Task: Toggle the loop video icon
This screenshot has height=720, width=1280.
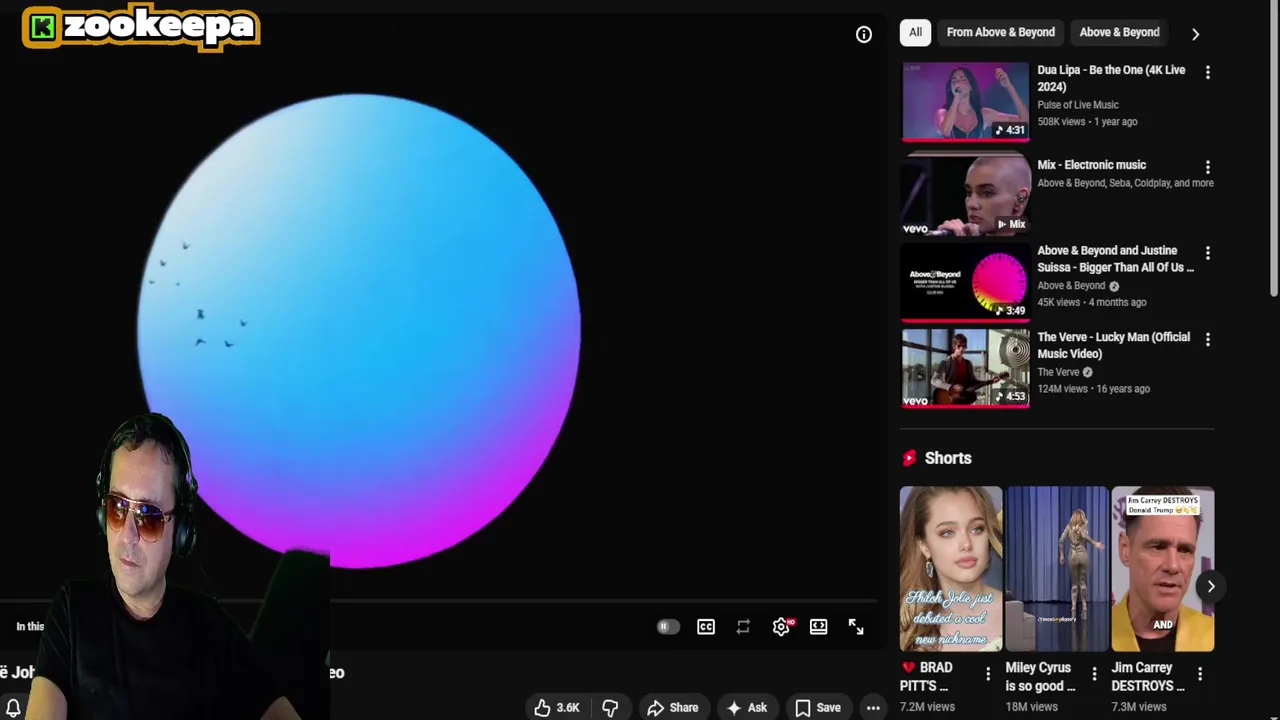Action: (x=743, y=627)
